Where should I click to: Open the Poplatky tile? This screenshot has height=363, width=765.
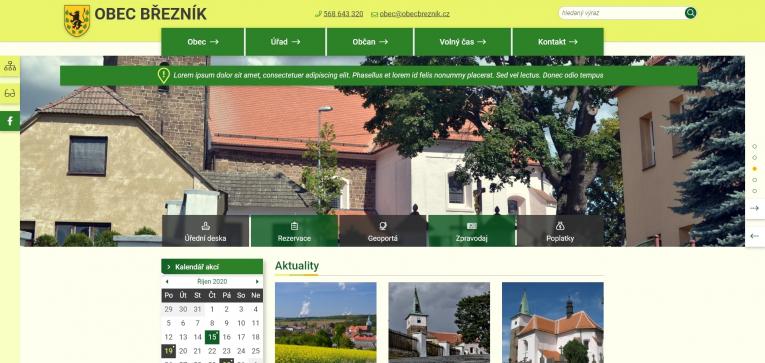(x=560, y=231)
